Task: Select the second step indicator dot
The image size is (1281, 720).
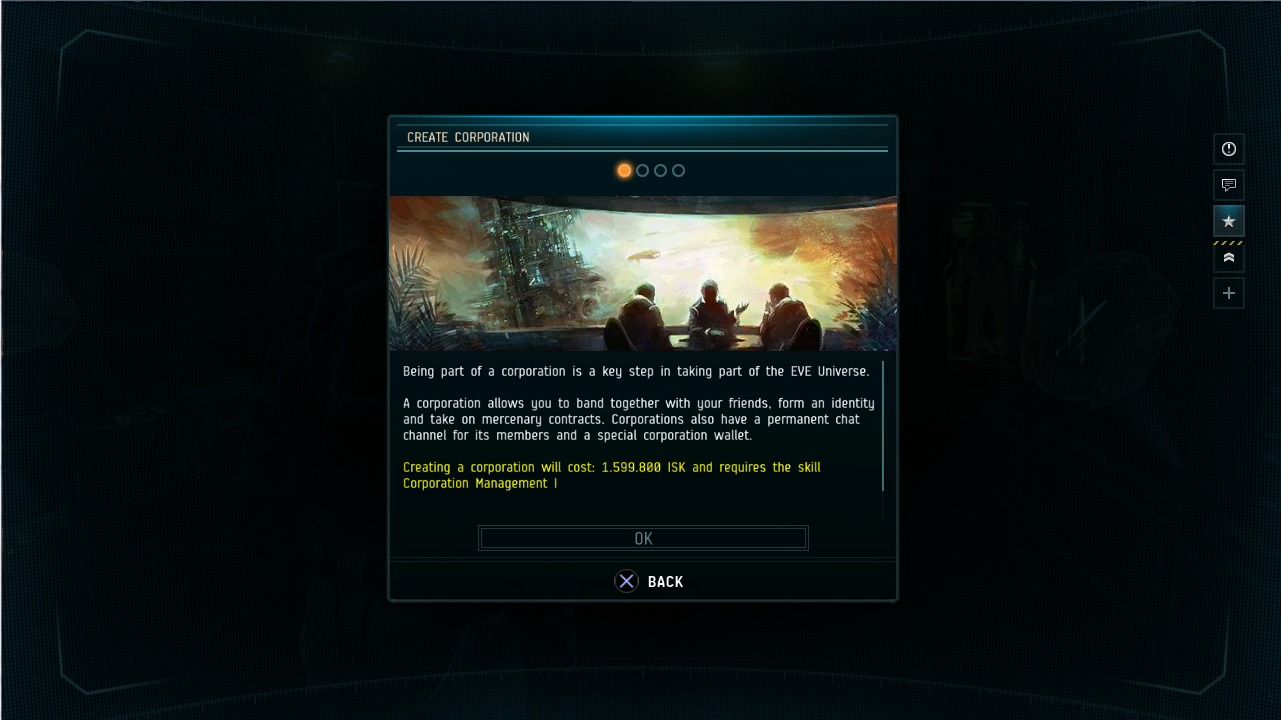Action: pyautogui.click(x=643, y=170)
